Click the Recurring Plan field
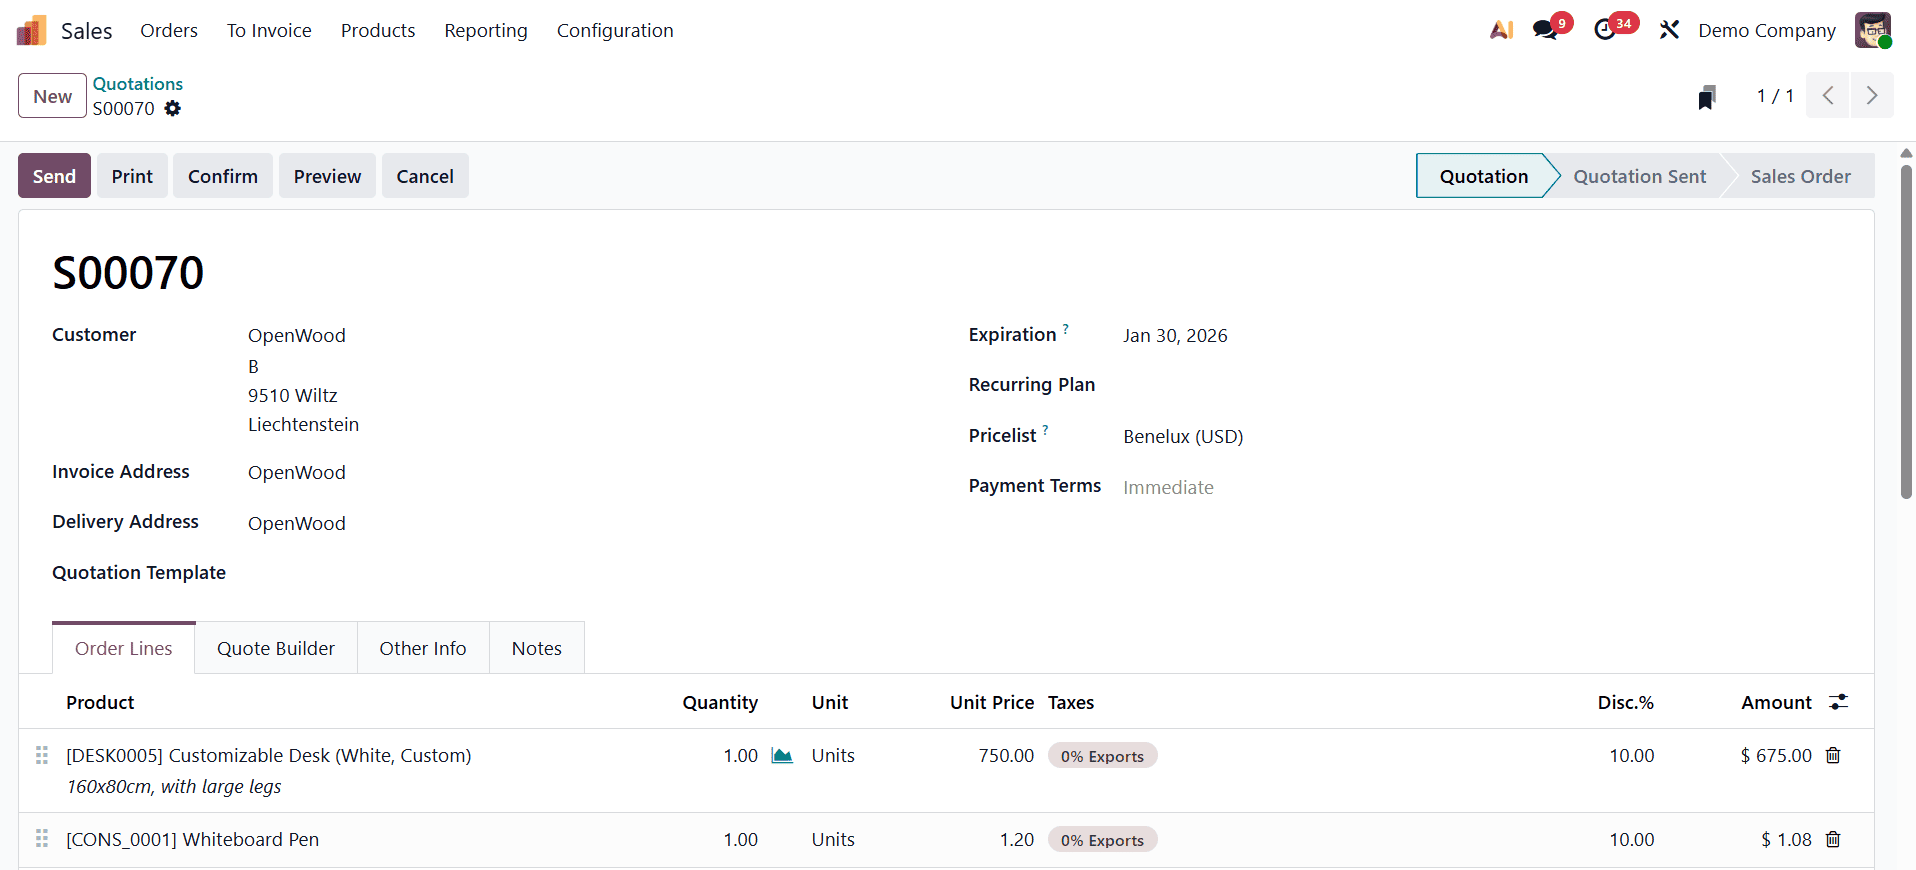 tap(1480, 385)
